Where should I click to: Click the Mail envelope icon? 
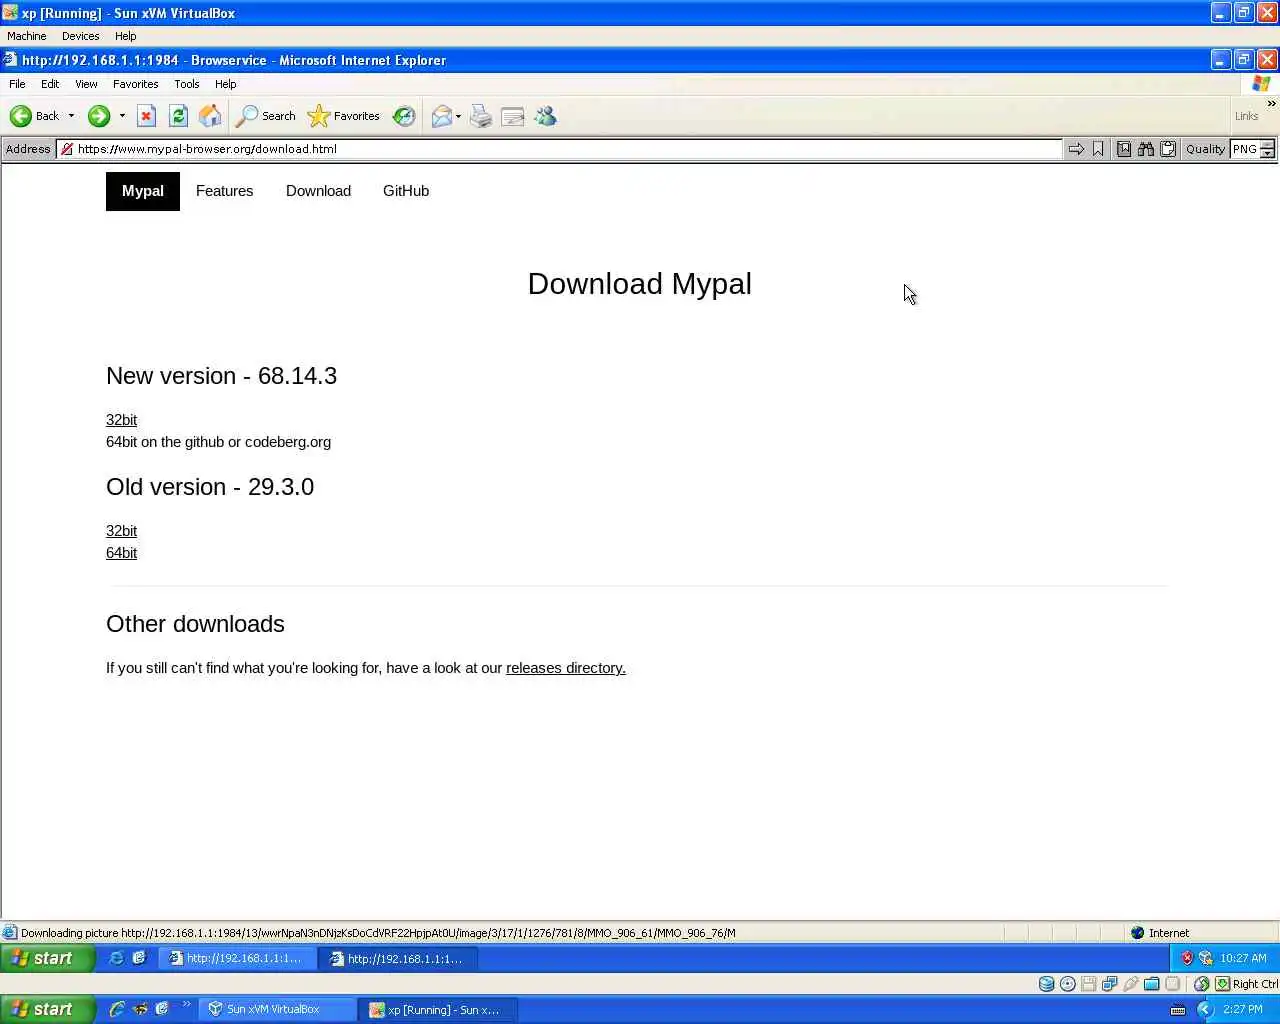click(x=441, y=116)
